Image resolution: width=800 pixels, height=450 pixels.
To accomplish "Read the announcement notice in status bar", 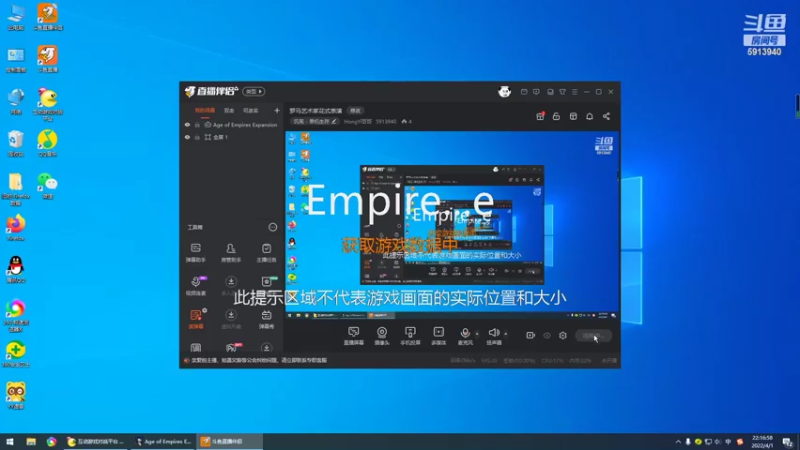I will point(258,360).
